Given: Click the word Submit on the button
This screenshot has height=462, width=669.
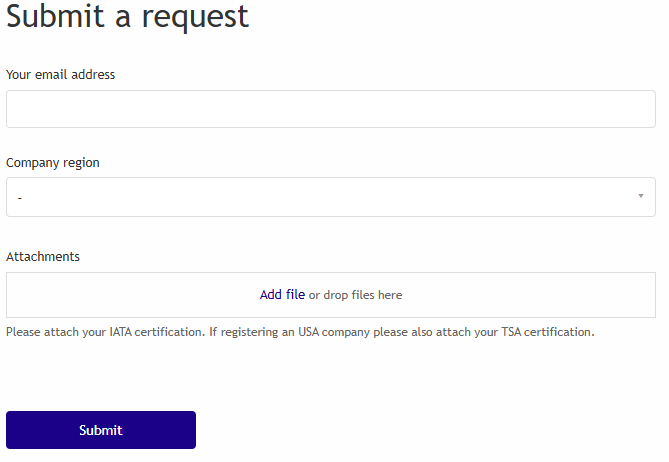Looking at the screenshot, I should click(x=101, y=430).
